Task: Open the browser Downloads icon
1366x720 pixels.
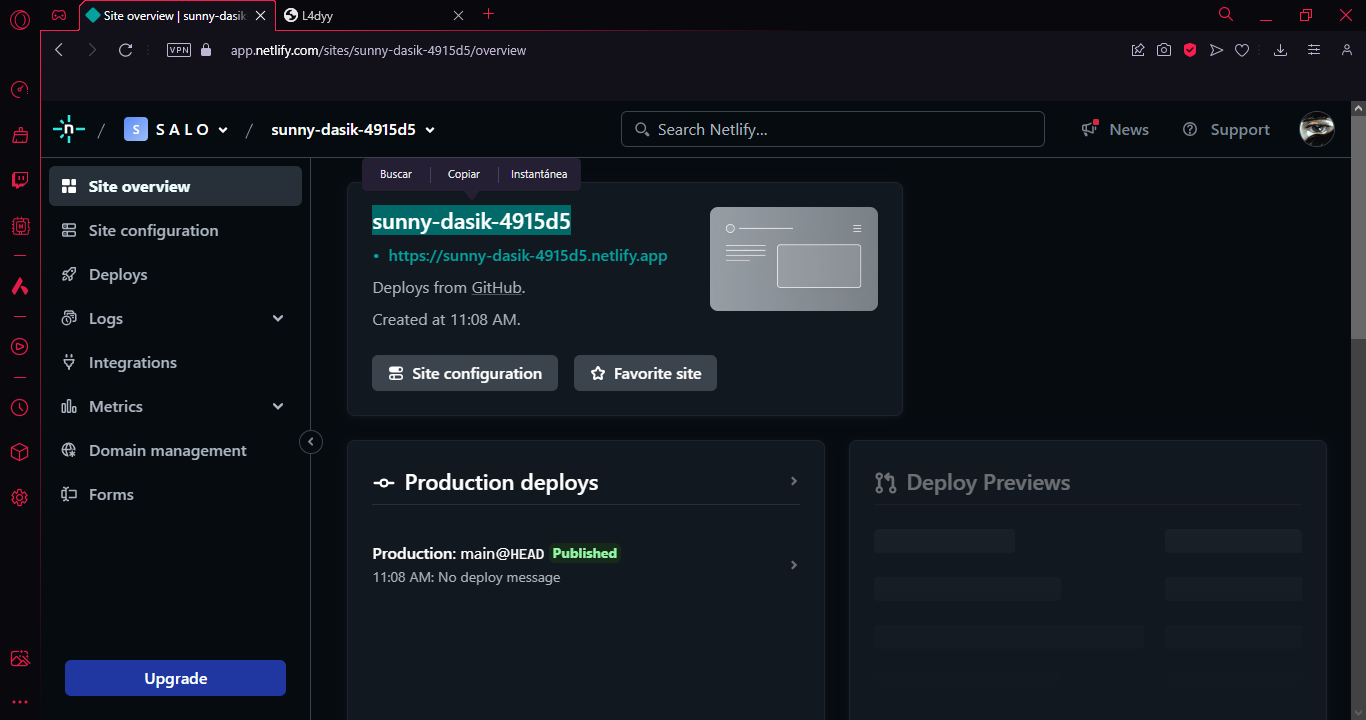Action: click(1280, 50)
